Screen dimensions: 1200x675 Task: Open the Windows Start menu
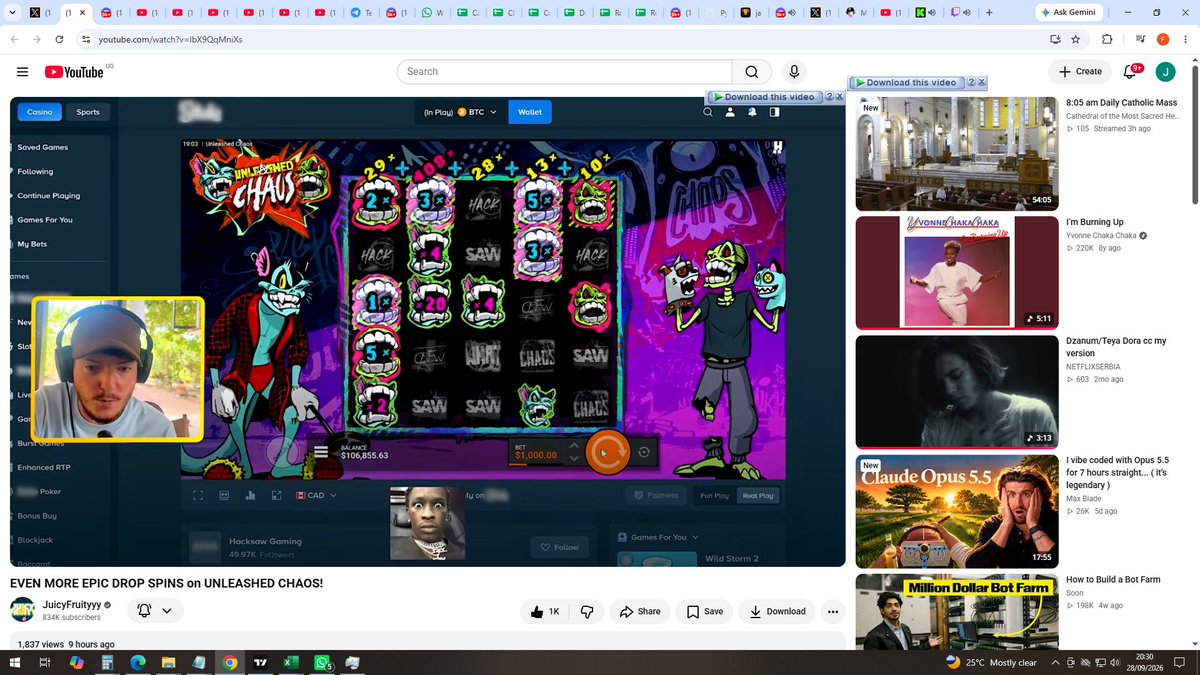tap(14, 663)
